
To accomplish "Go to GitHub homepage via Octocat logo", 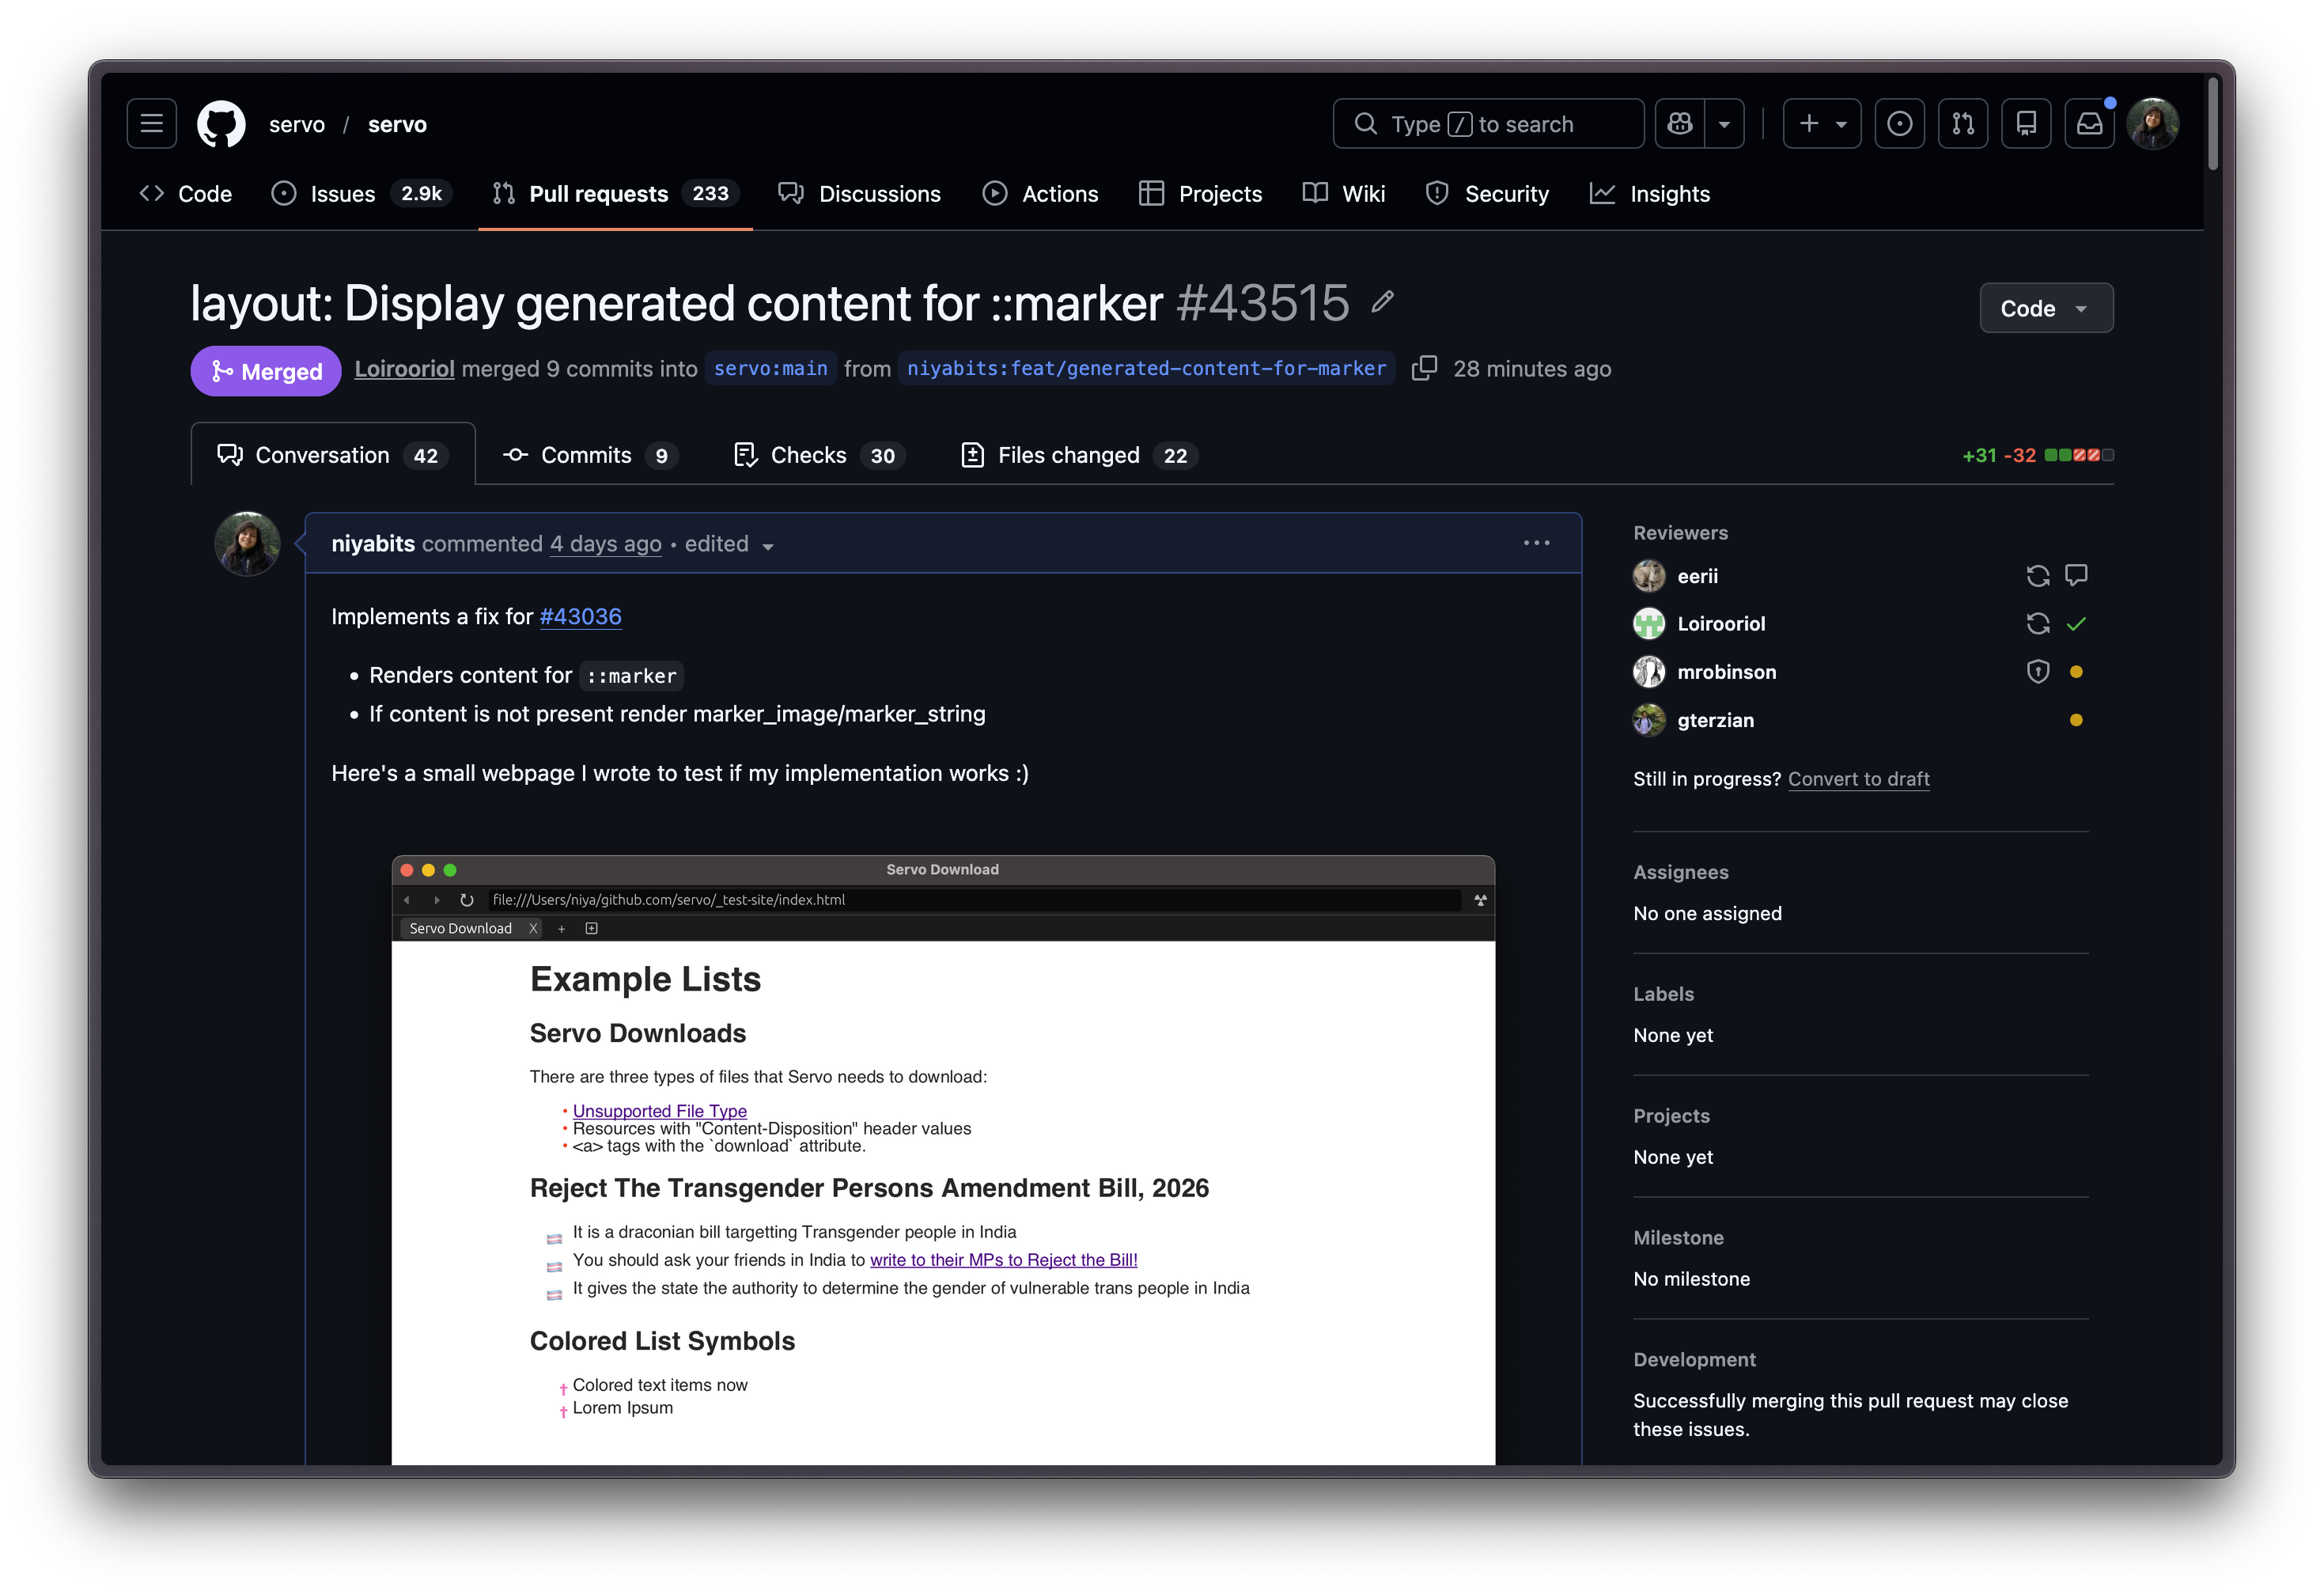I will [x=221, y=124].
